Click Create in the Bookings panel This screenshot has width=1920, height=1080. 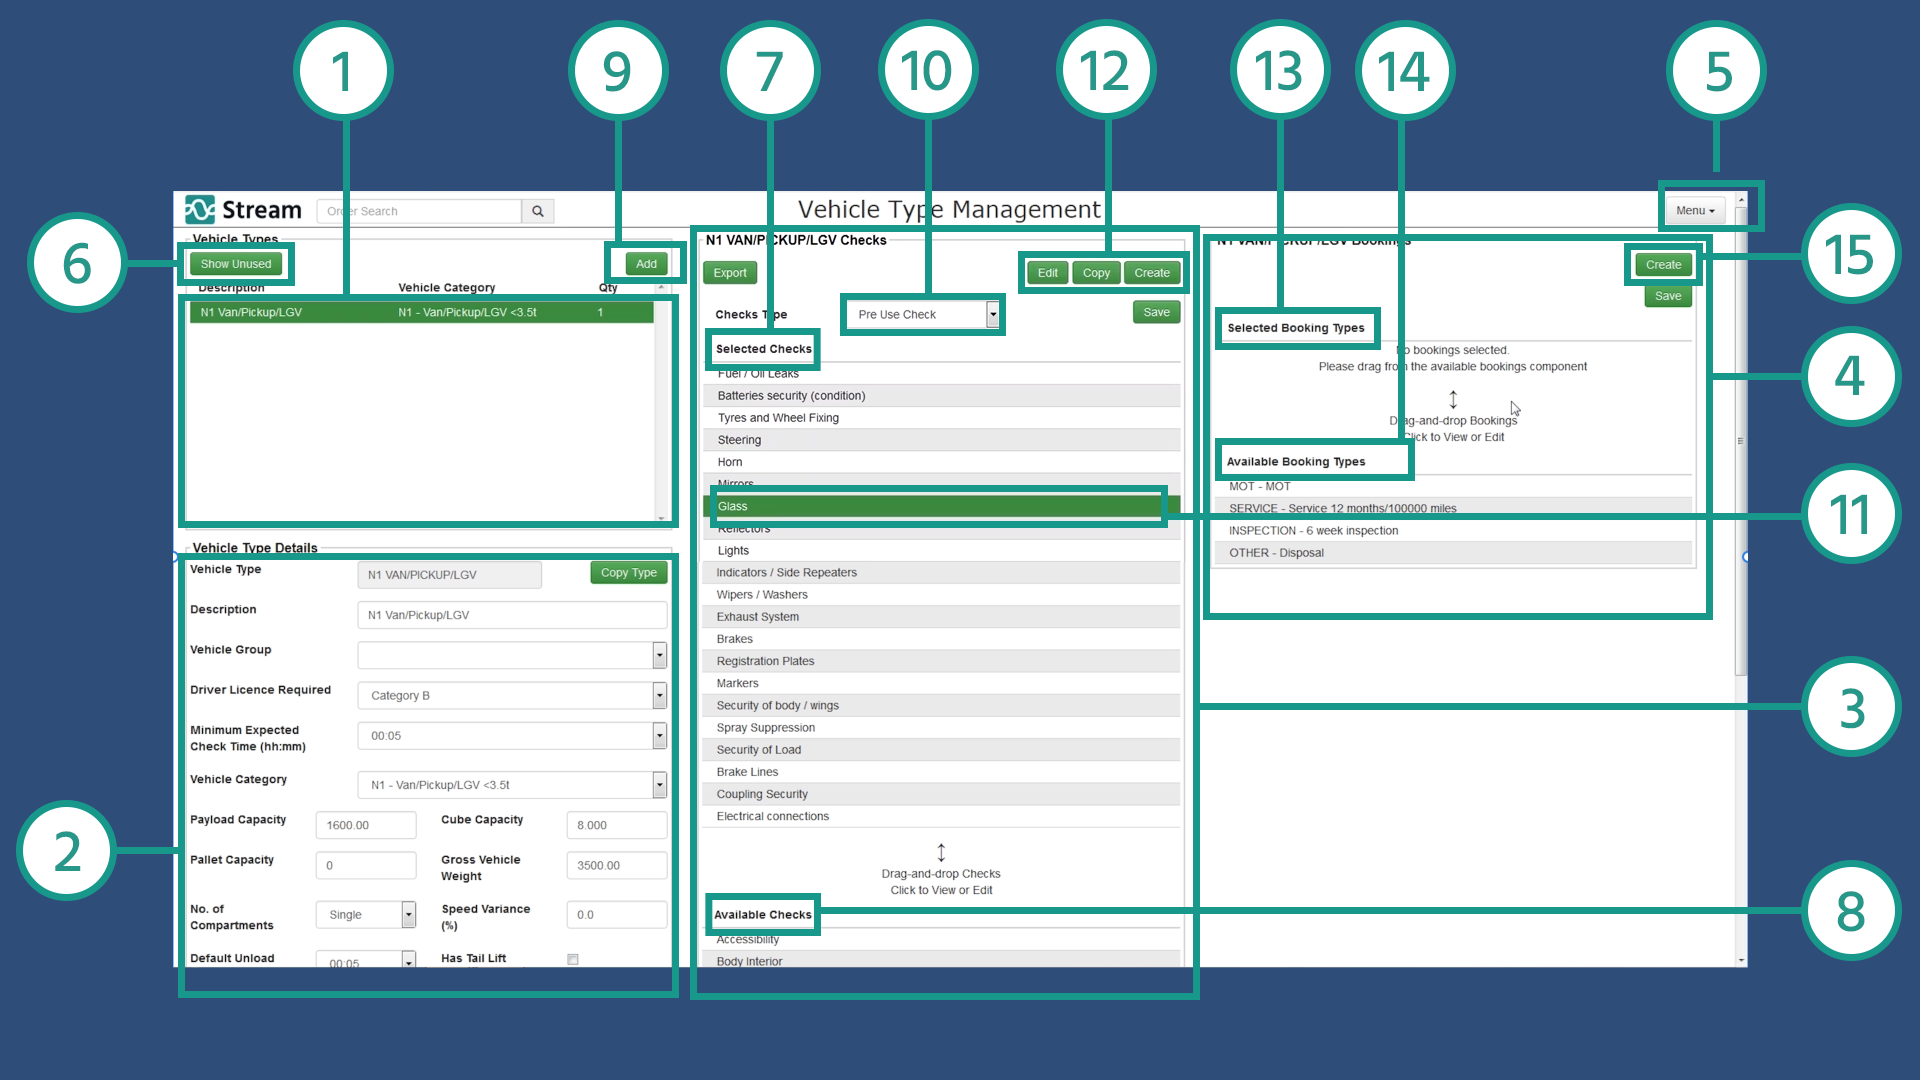[x=1663, y=265]
